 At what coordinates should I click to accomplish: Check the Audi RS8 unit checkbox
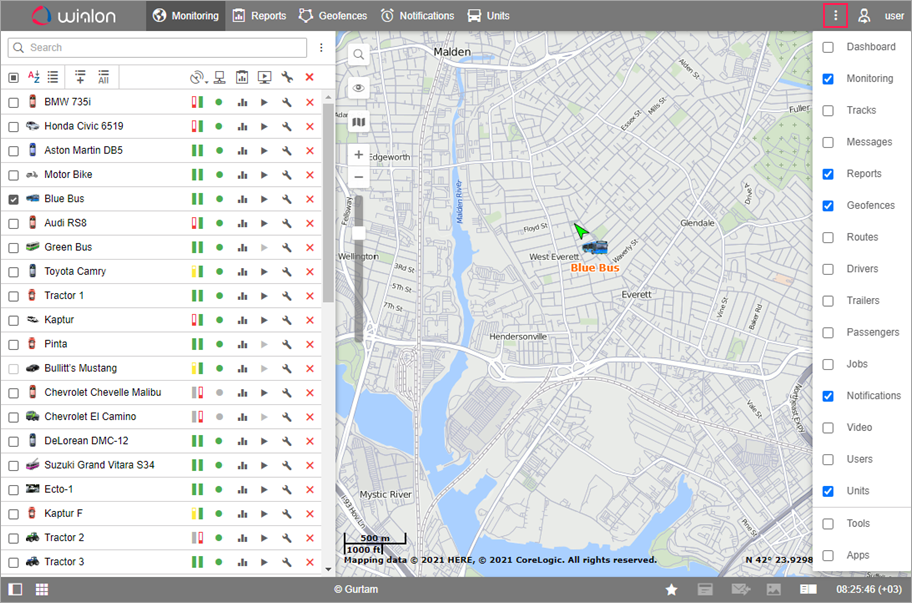pyautogui.click(x=14, y=223)
